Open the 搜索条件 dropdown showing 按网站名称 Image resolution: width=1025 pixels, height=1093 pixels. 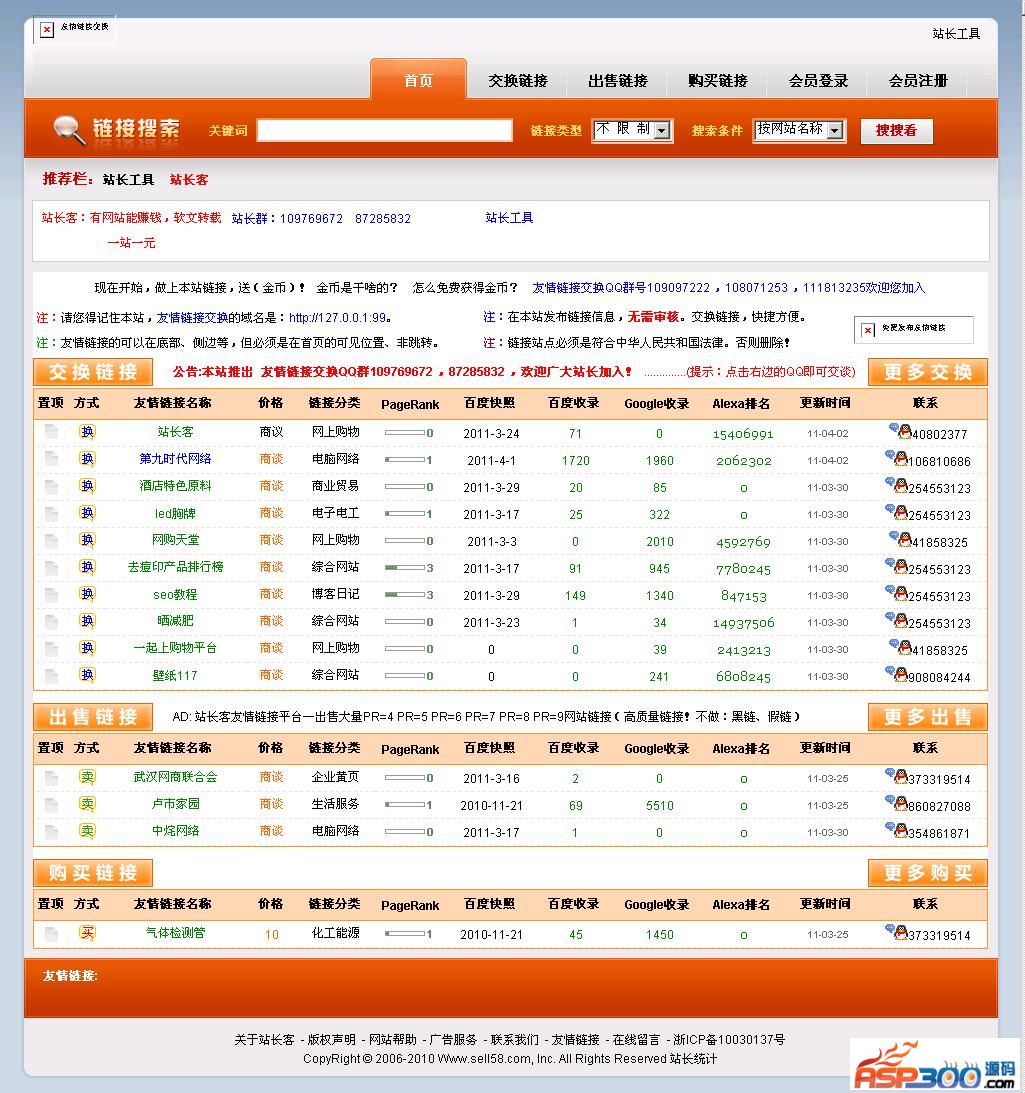coord(800,130)
